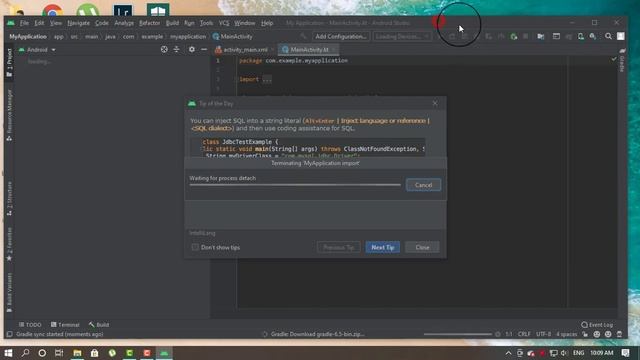Click the MainActivity breadcrumb in navigation bar
The image size is (640, 360).
pyautogui.click(x=233, y=36)
